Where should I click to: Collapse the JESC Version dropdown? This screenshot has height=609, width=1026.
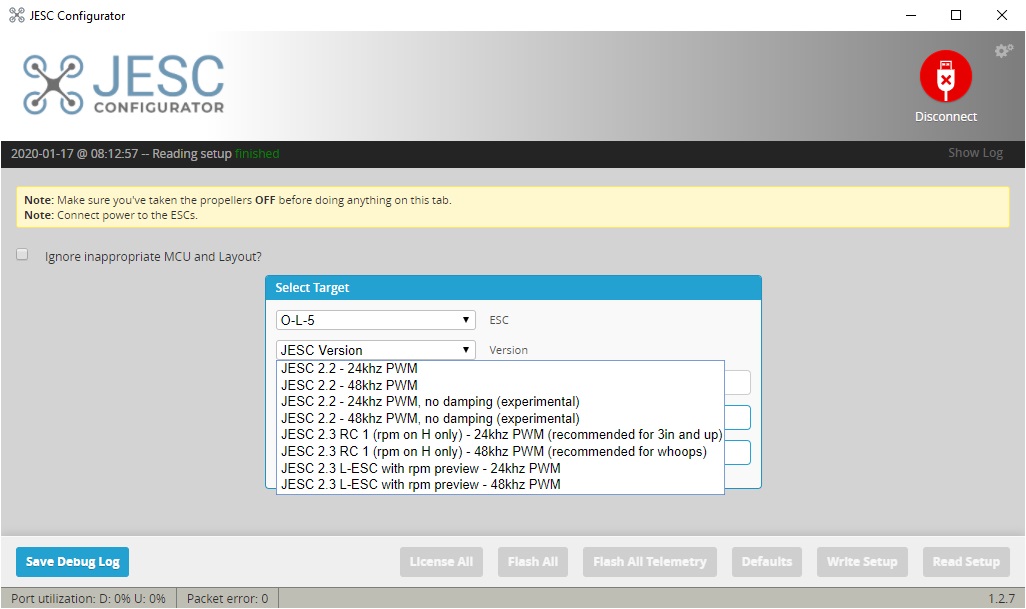click(x=376, y=350)
